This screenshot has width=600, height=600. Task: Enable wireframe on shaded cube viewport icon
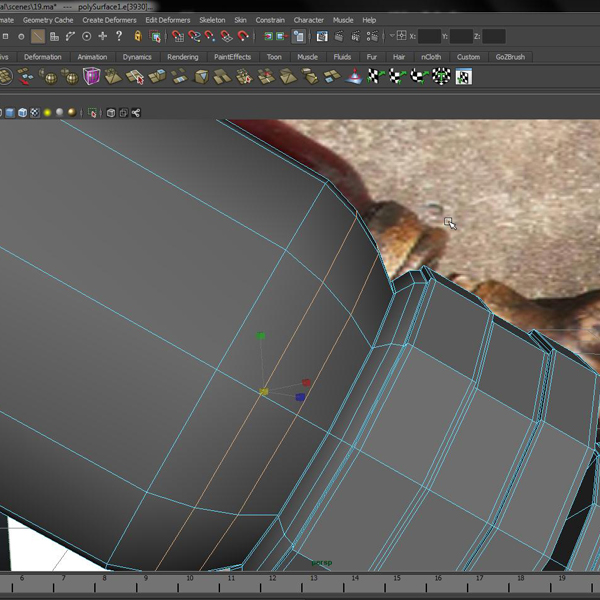coord(23,112)
